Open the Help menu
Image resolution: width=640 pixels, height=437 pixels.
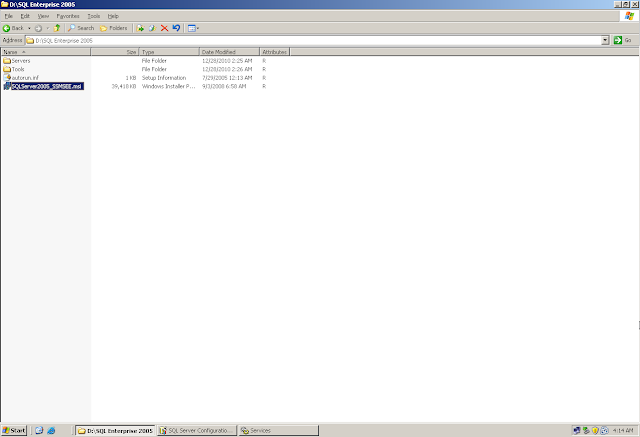[113, 16]
